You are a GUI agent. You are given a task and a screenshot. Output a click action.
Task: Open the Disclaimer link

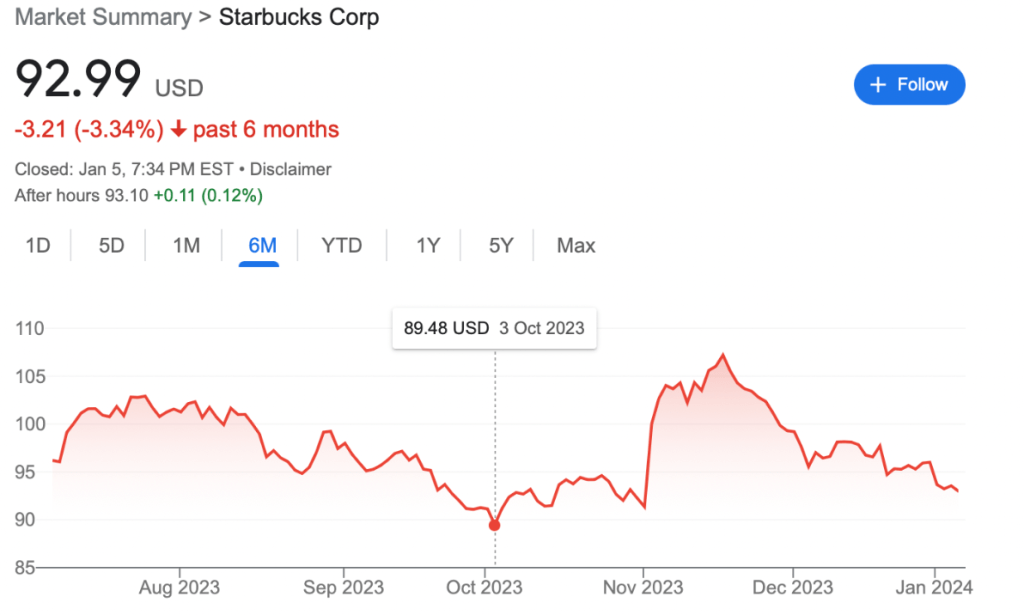point(290,169)
